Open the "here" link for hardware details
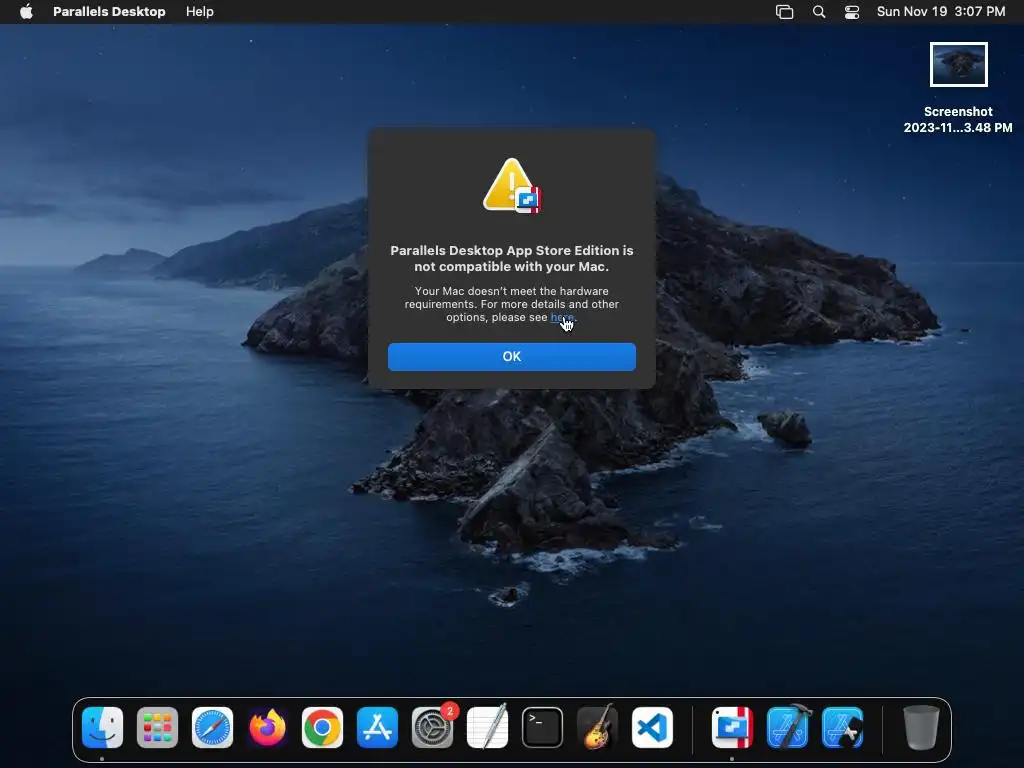Viewport: 1024px width, 768px height. [x=562, y=317]
